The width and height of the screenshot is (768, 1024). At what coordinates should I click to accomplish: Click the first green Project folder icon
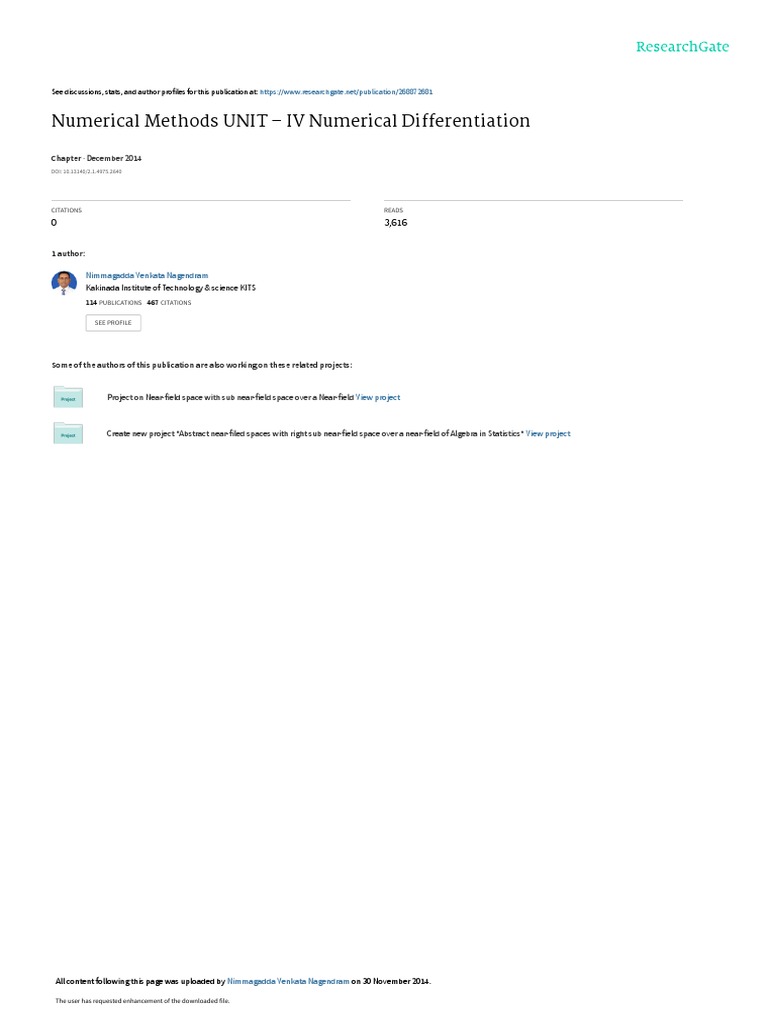[x=68, y=397]
